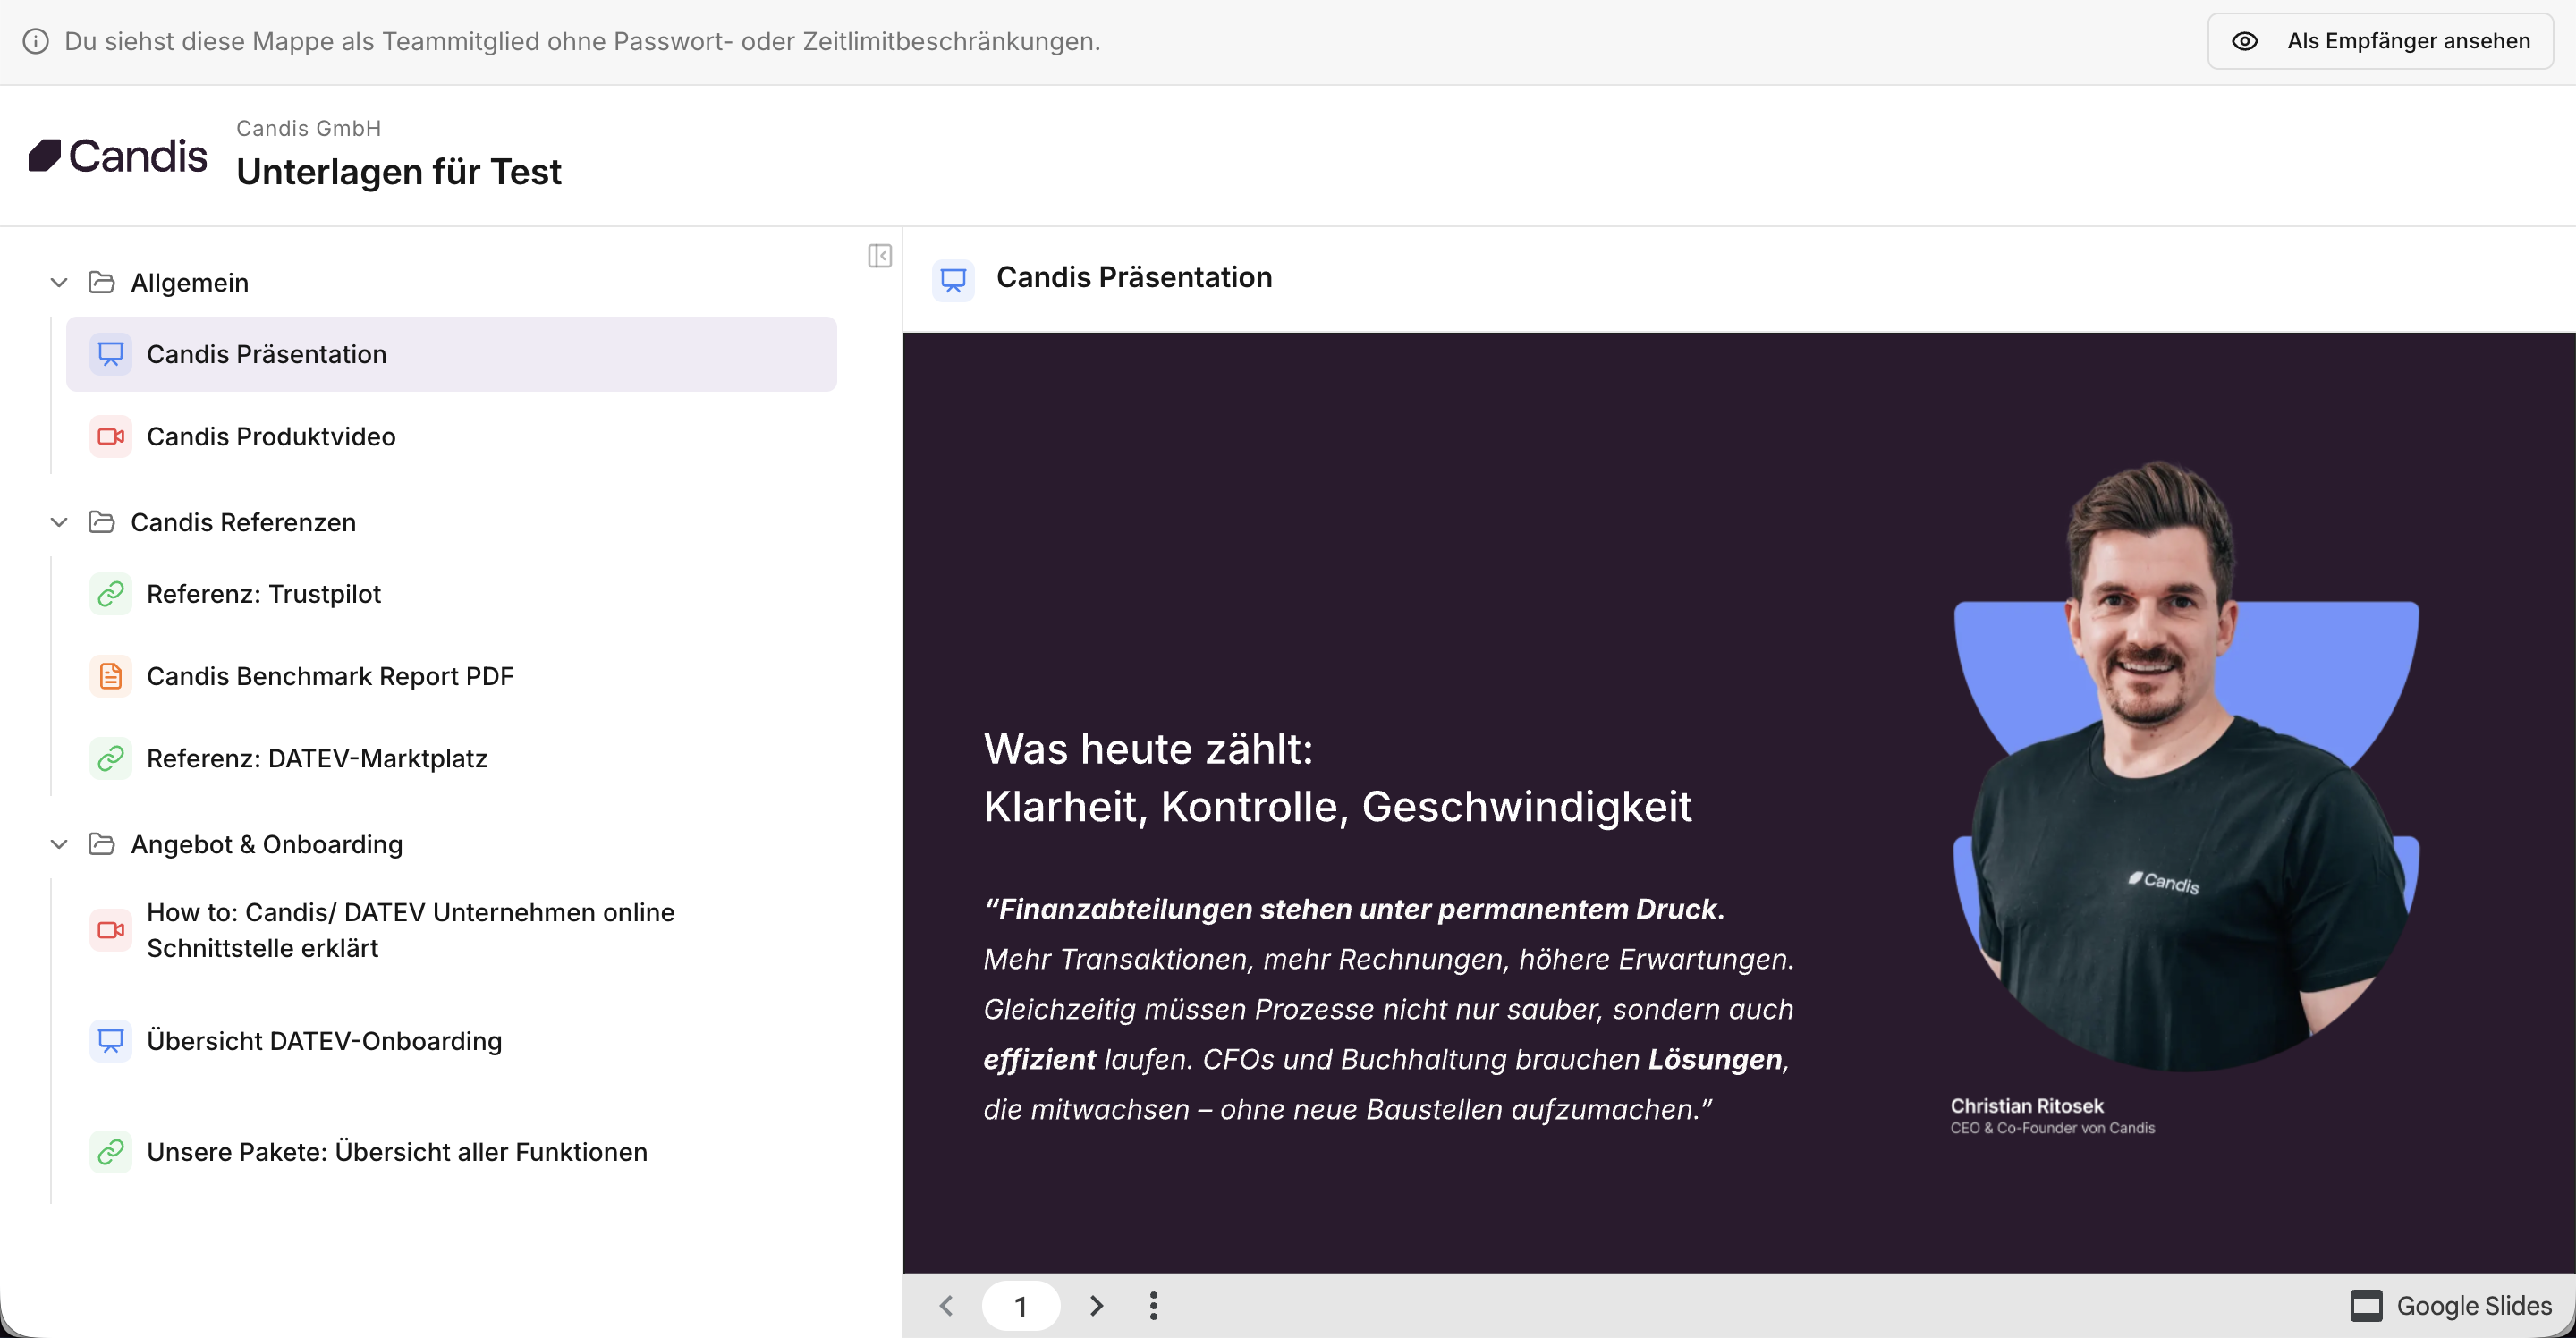Click the Candis logo
This screenshot has height=1338, width=2576.
coord(118,156)
